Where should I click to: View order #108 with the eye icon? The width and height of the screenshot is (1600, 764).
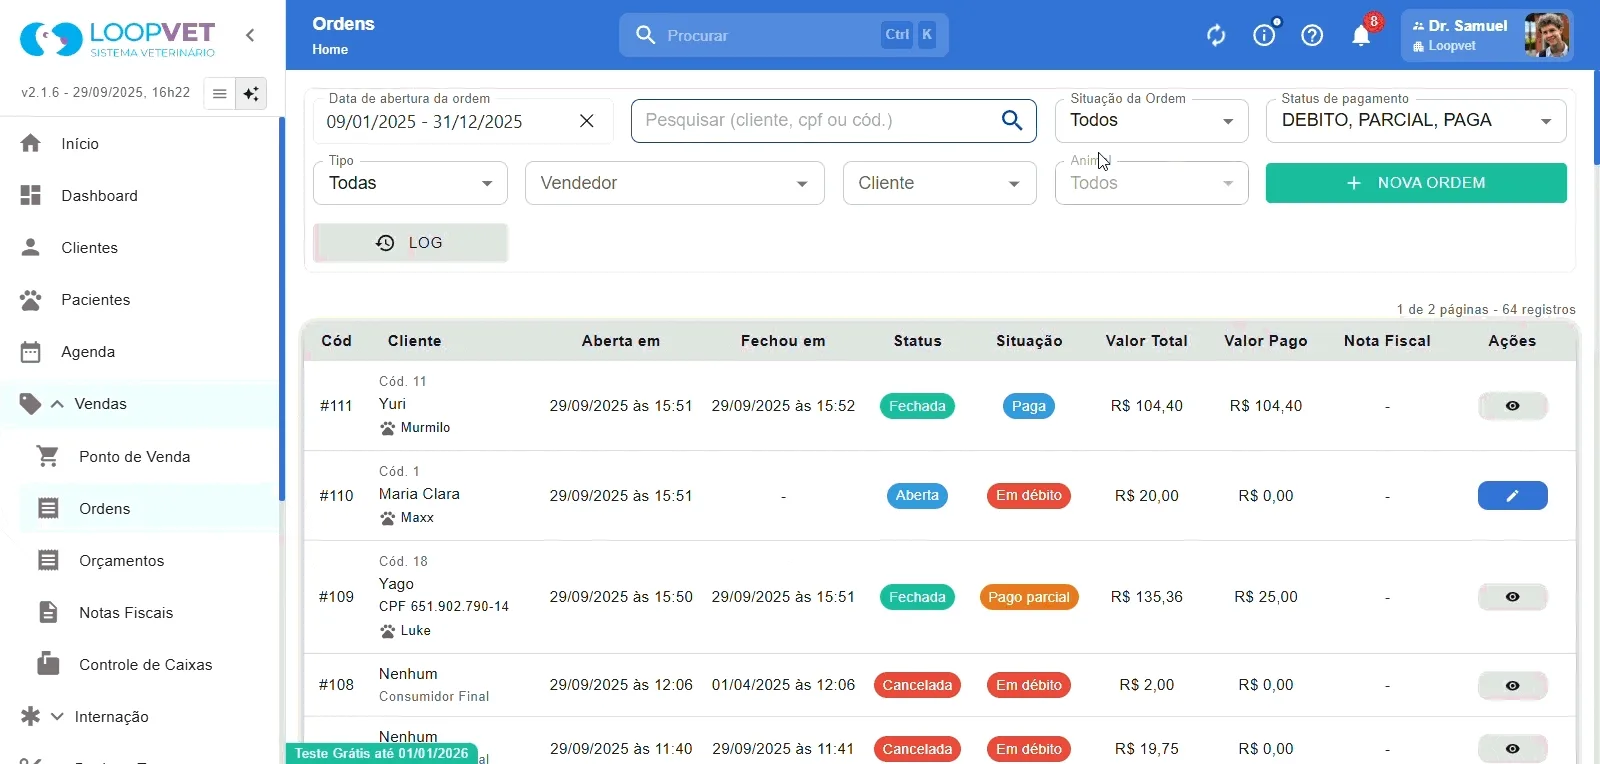pyautogui.click(x=1512, y=686)
